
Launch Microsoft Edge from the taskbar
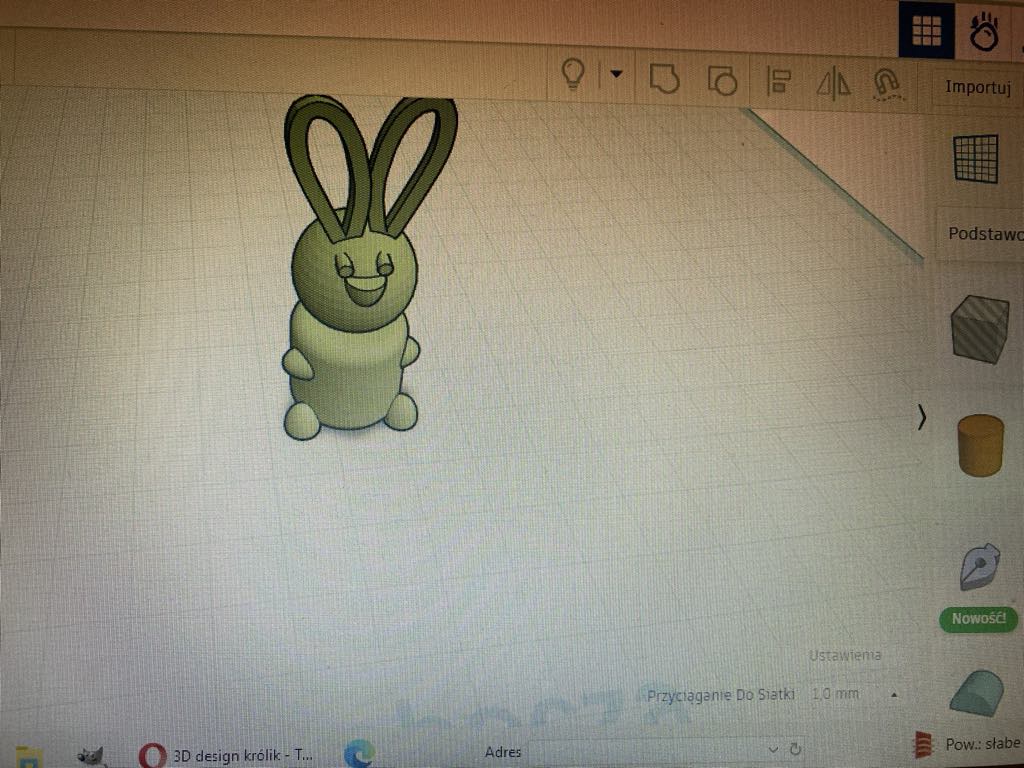pyautogui.click(x=360, y=753)
